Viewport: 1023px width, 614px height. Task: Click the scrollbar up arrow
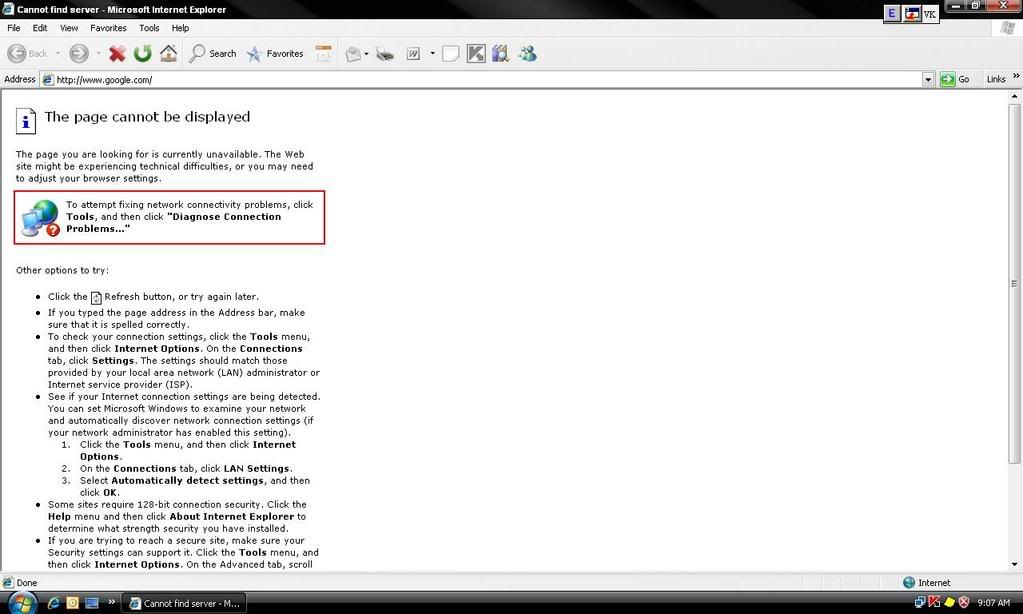coord(1014,96)
